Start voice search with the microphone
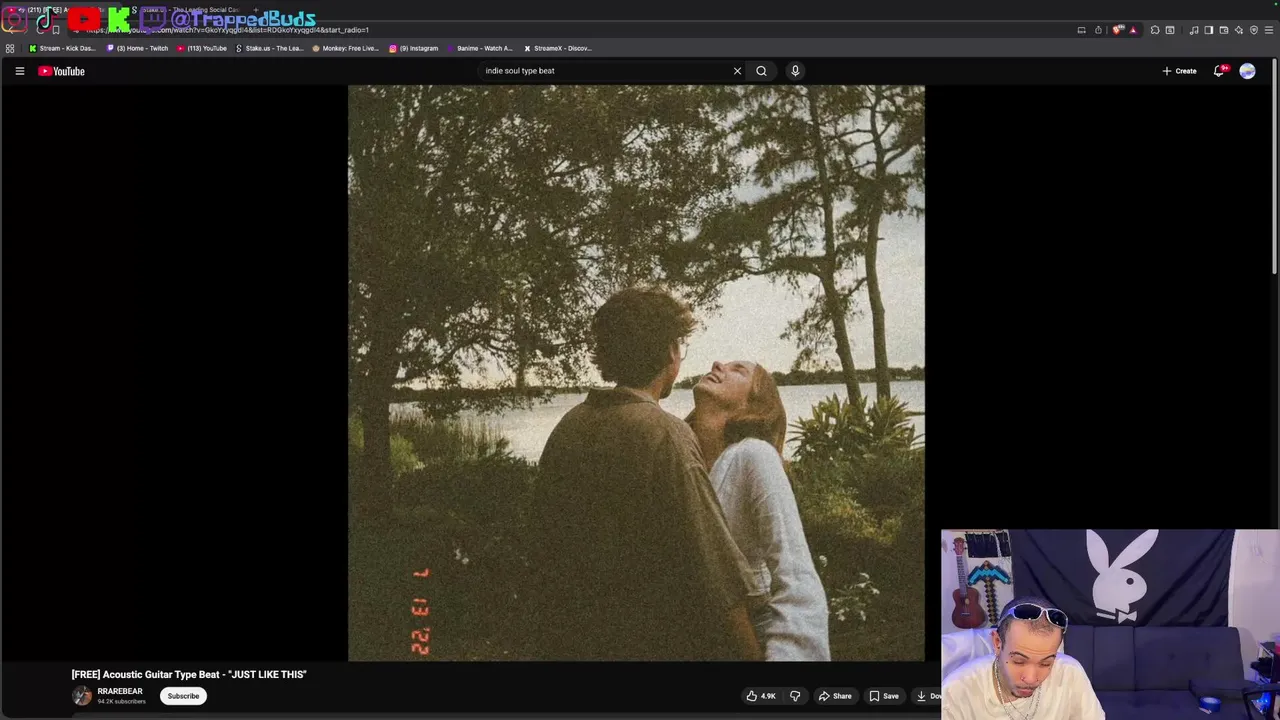1280x720 pixels. (x=795, y=71)
